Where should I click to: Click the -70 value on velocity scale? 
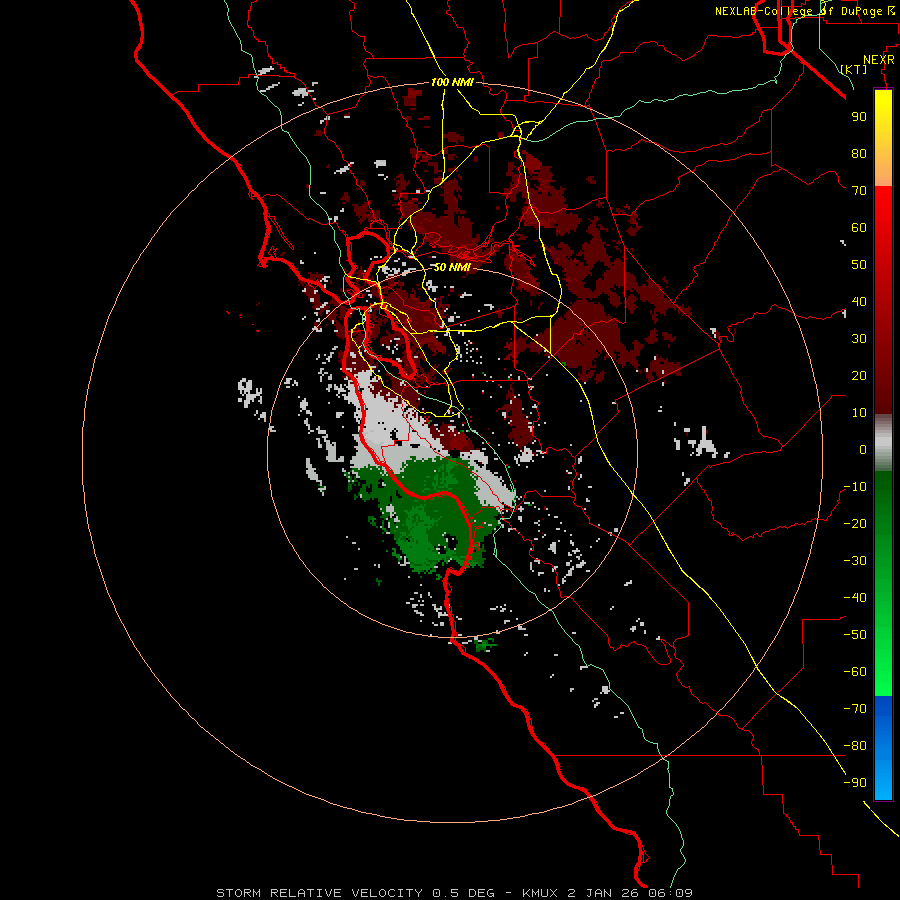tap(855, 709)
